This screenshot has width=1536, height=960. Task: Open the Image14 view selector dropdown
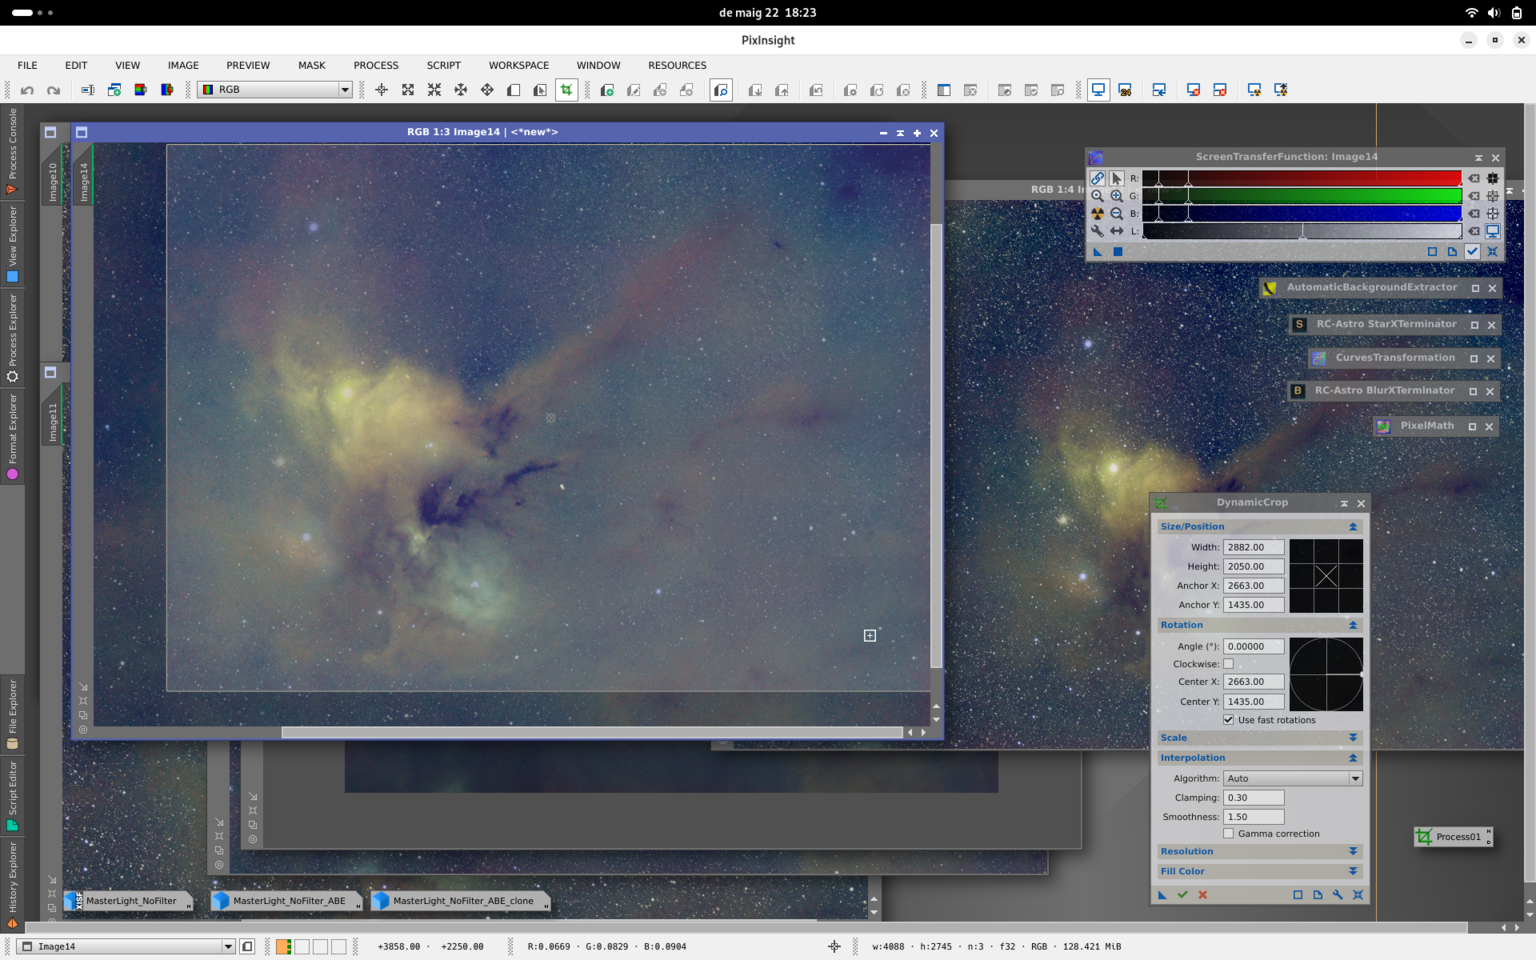coord(126,946)
